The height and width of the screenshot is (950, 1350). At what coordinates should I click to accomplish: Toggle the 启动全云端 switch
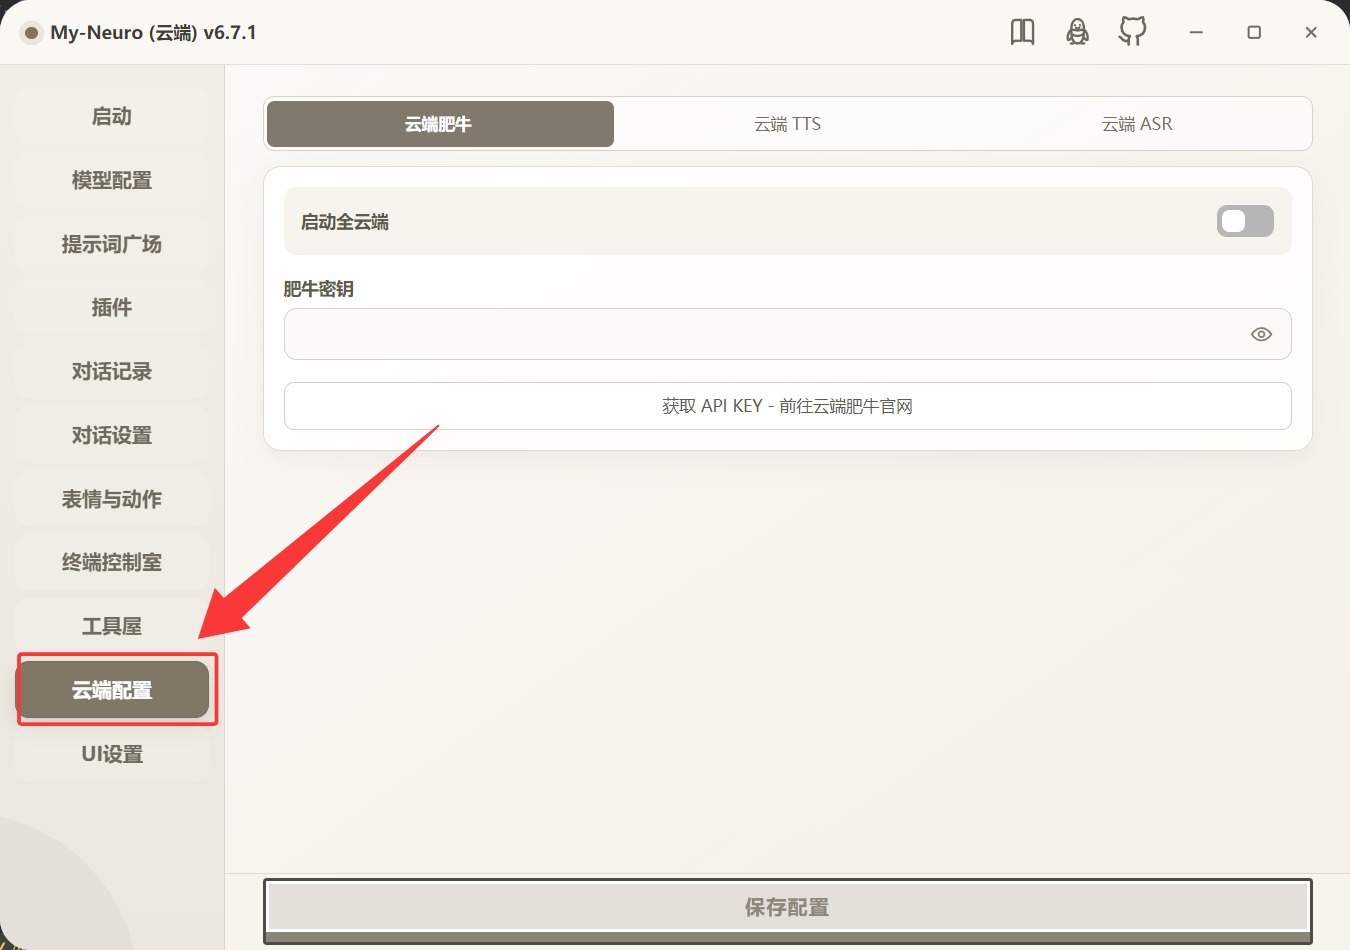click(x=1245, y=221)
